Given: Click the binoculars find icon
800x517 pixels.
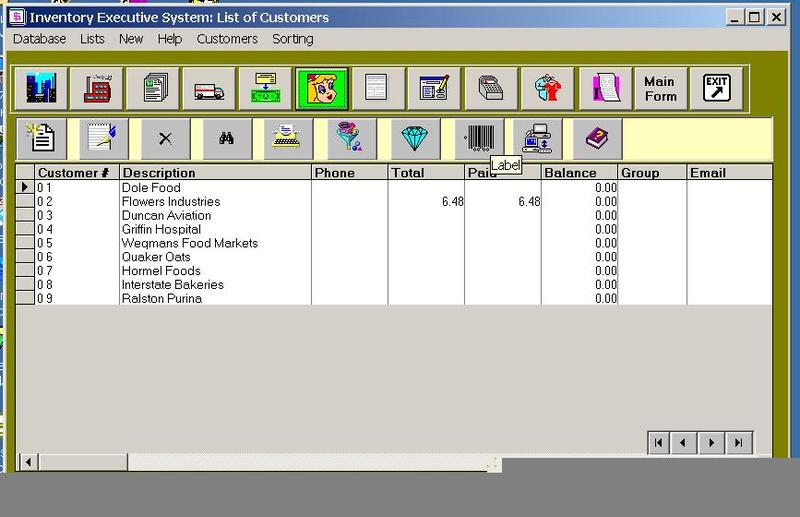Looking at the screenshot, I should coord(227,138).
